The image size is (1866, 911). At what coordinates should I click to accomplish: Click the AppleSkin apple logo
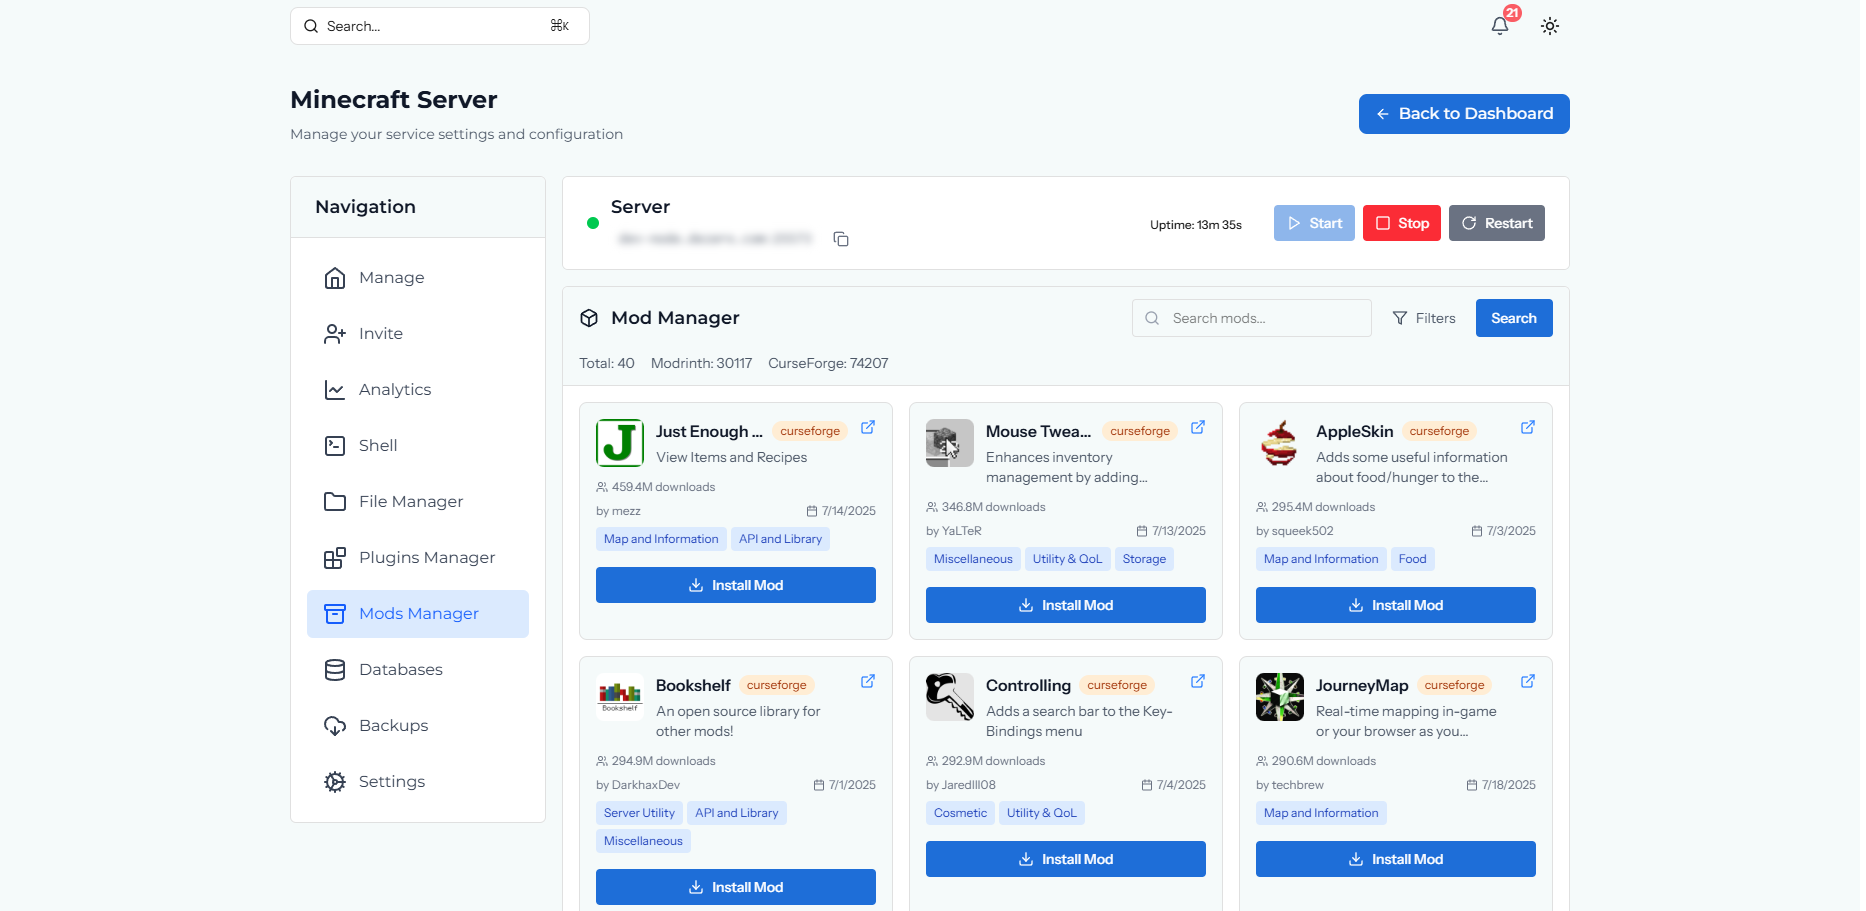tap(1280, 443)
